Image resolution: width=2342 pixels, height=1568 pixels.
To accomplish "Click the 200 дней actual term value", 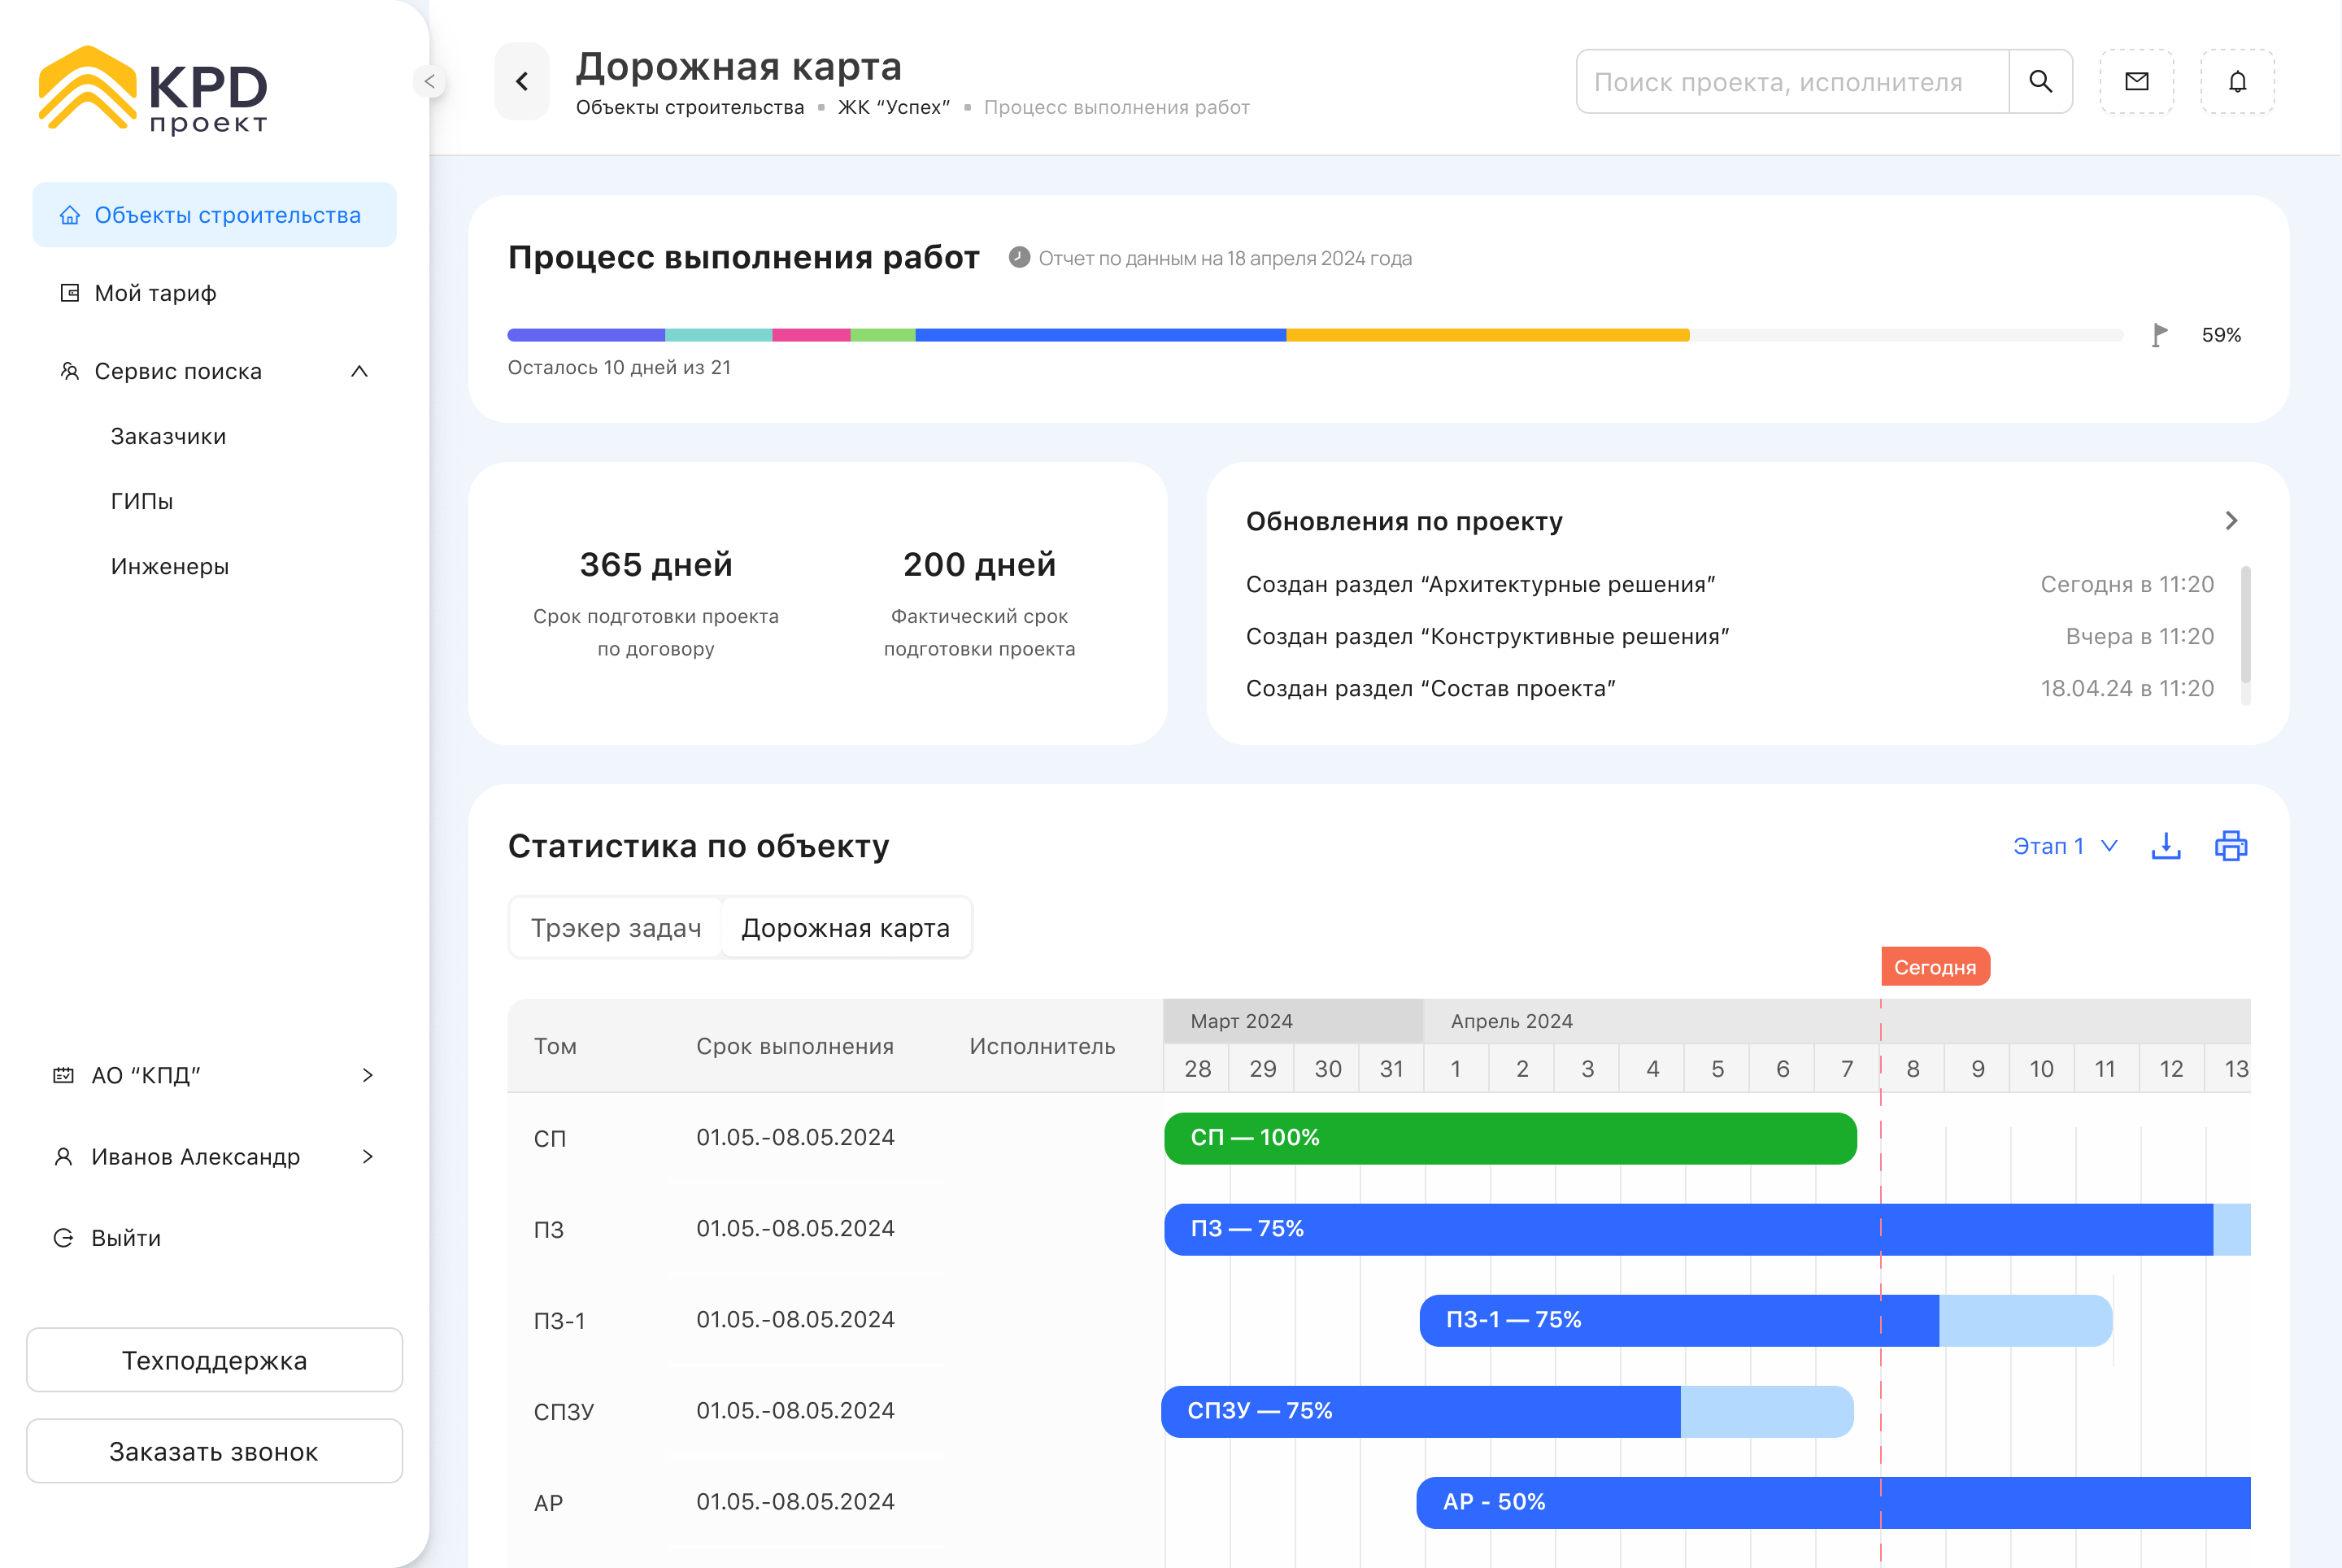I will coord(979,564).
